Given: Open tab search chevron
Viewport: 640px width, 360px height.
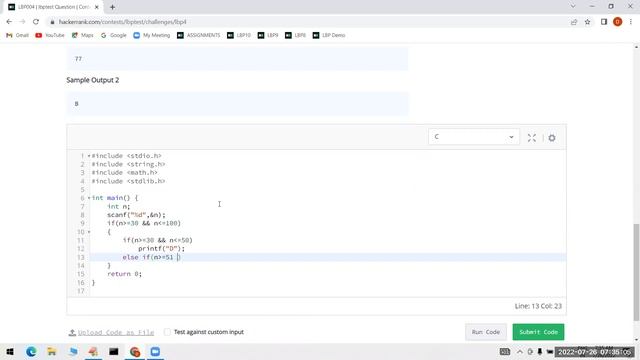Looking at the screenshot, I should coord(573,7).
